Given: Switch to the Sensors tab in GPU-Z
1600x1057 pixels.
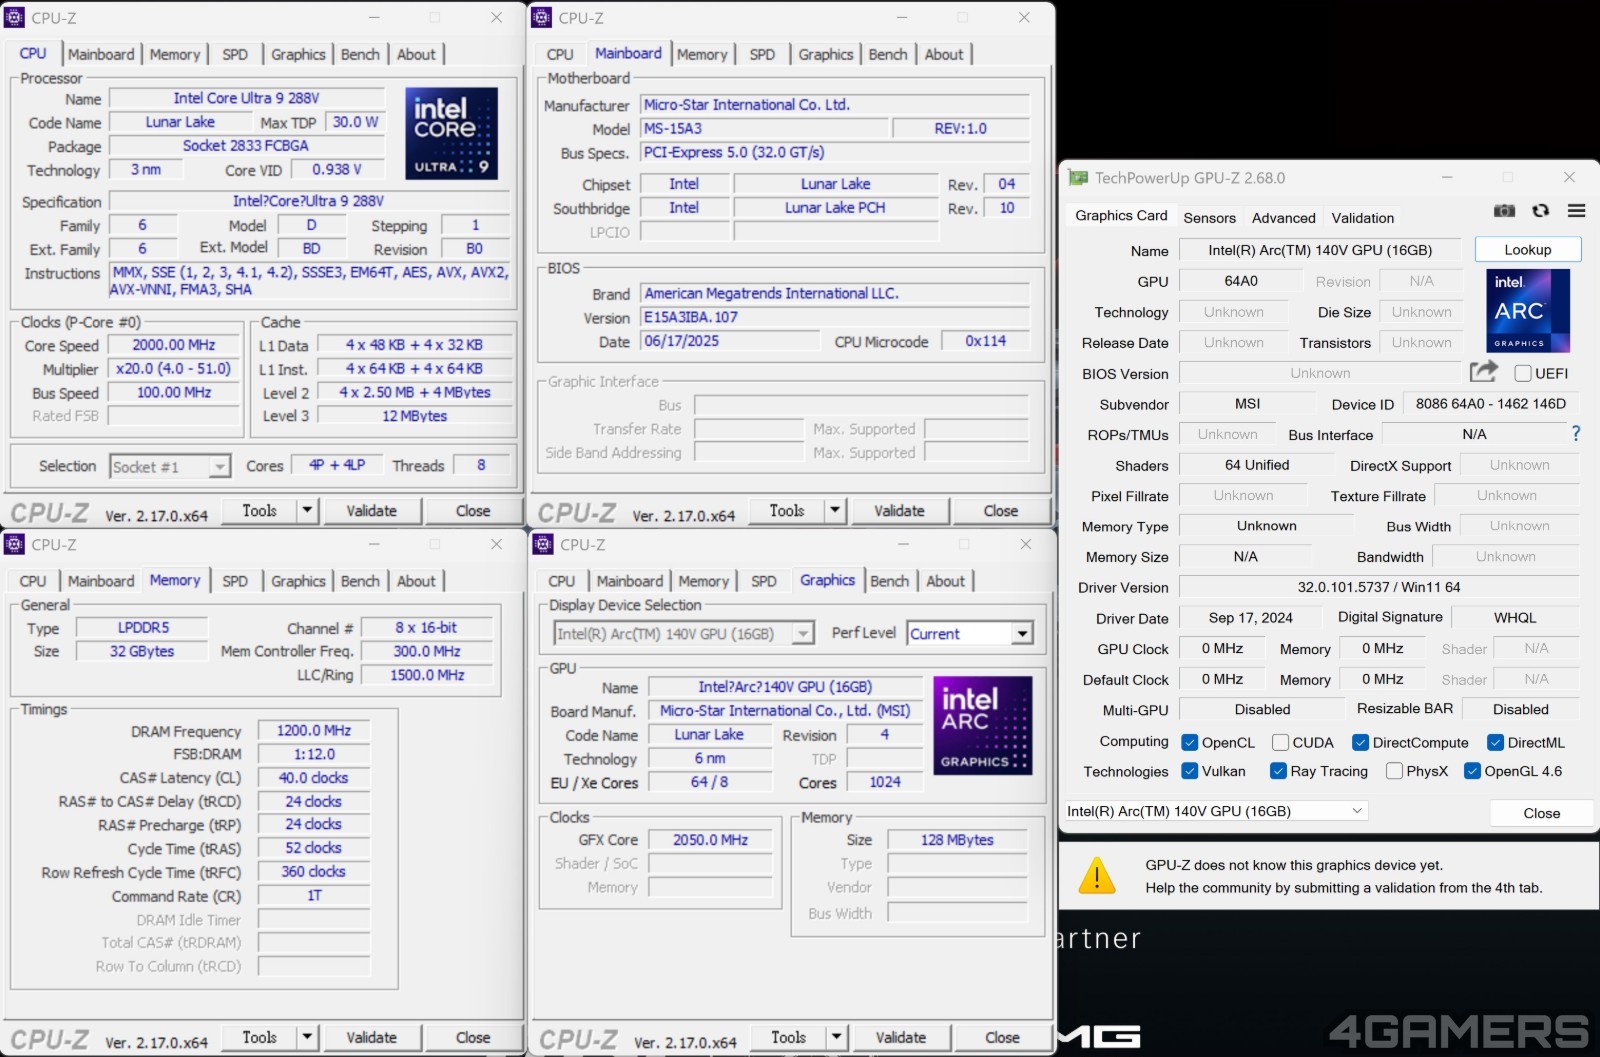Looking at the screenshot, I should click(x=1209, y=218).
